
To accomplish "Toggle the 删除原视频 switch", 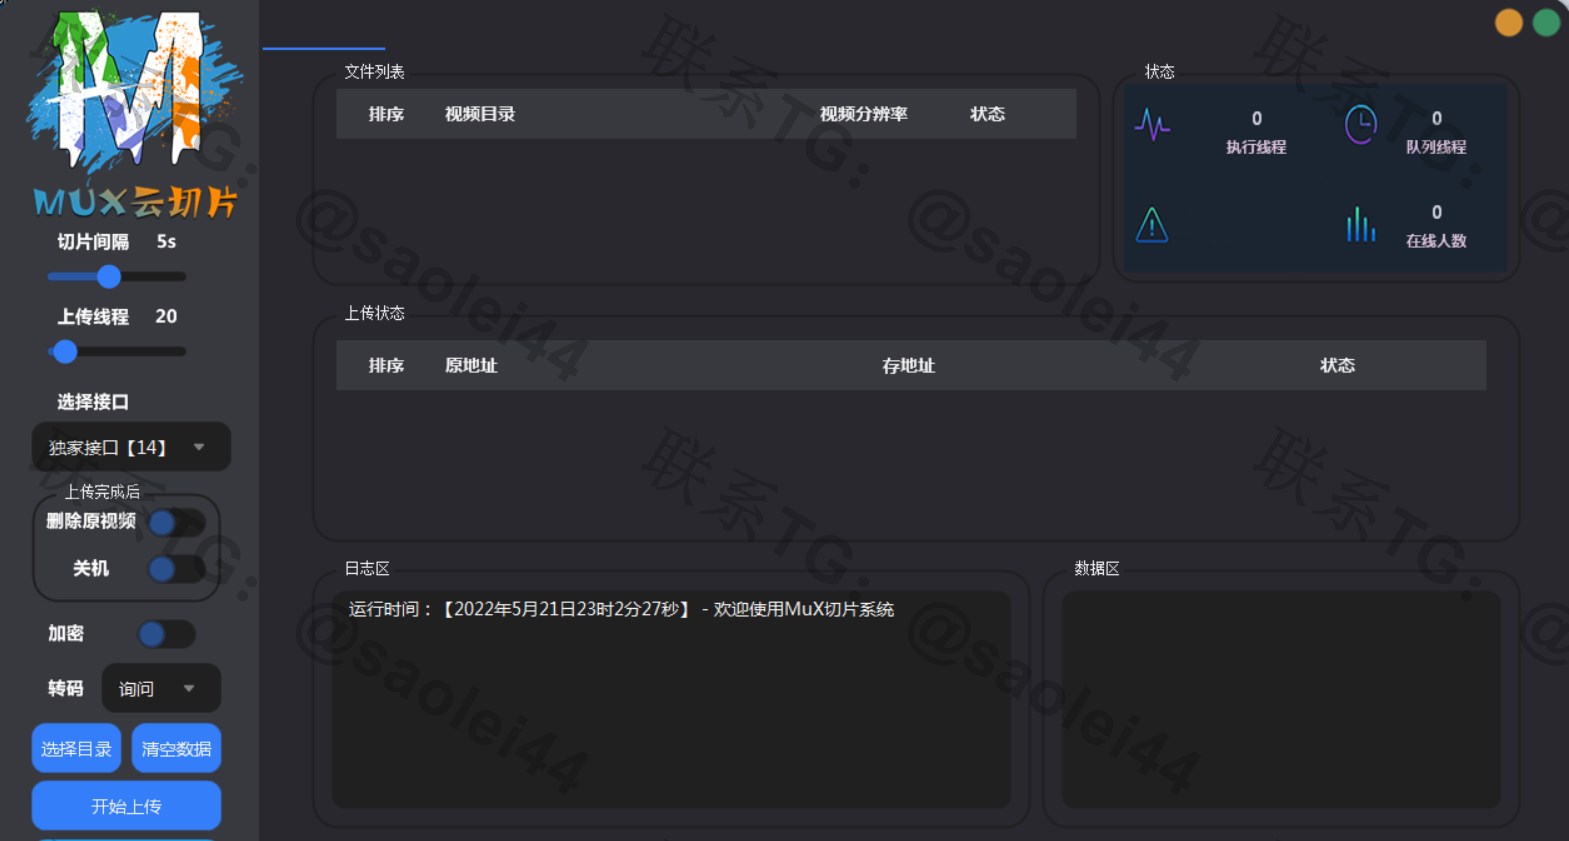I will click(x=177, y=522).
